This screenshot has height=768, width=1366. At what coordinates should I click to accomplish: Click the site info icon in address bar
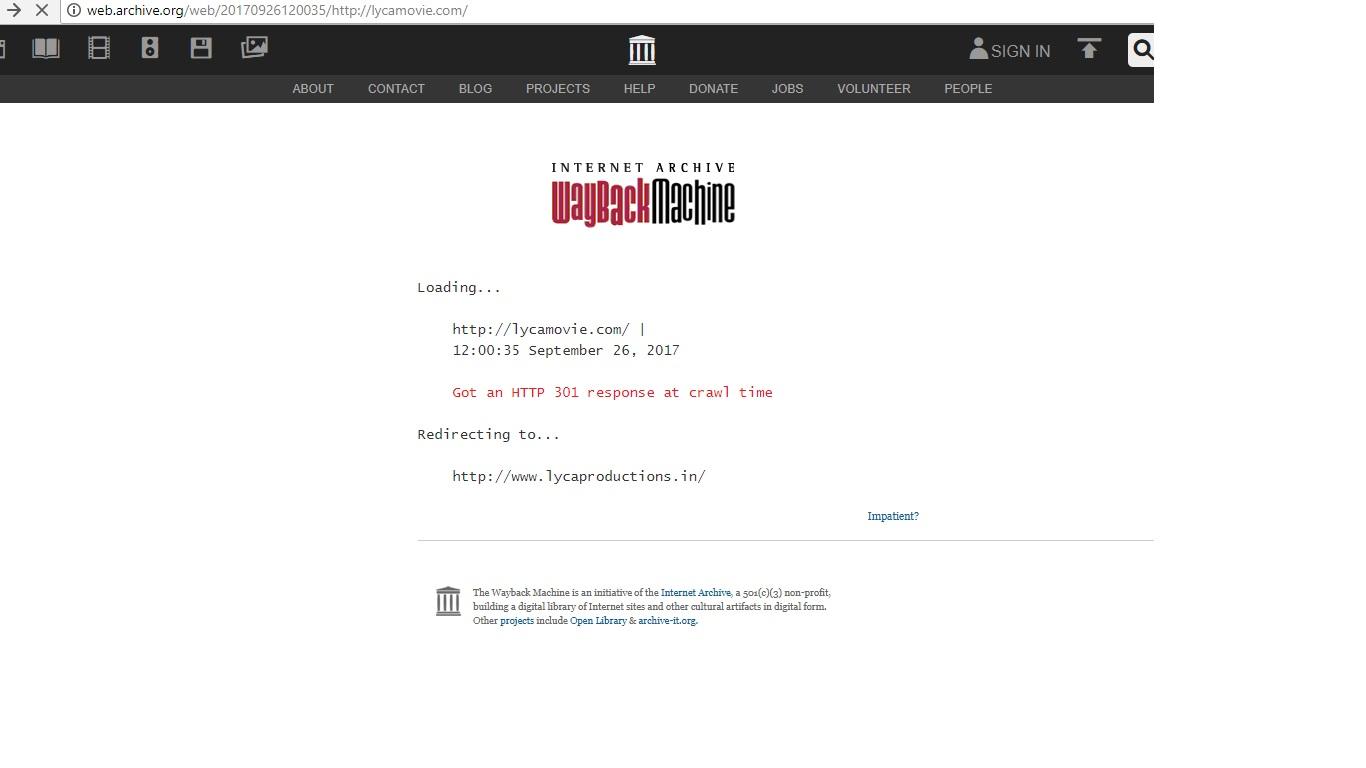point(73,10)
